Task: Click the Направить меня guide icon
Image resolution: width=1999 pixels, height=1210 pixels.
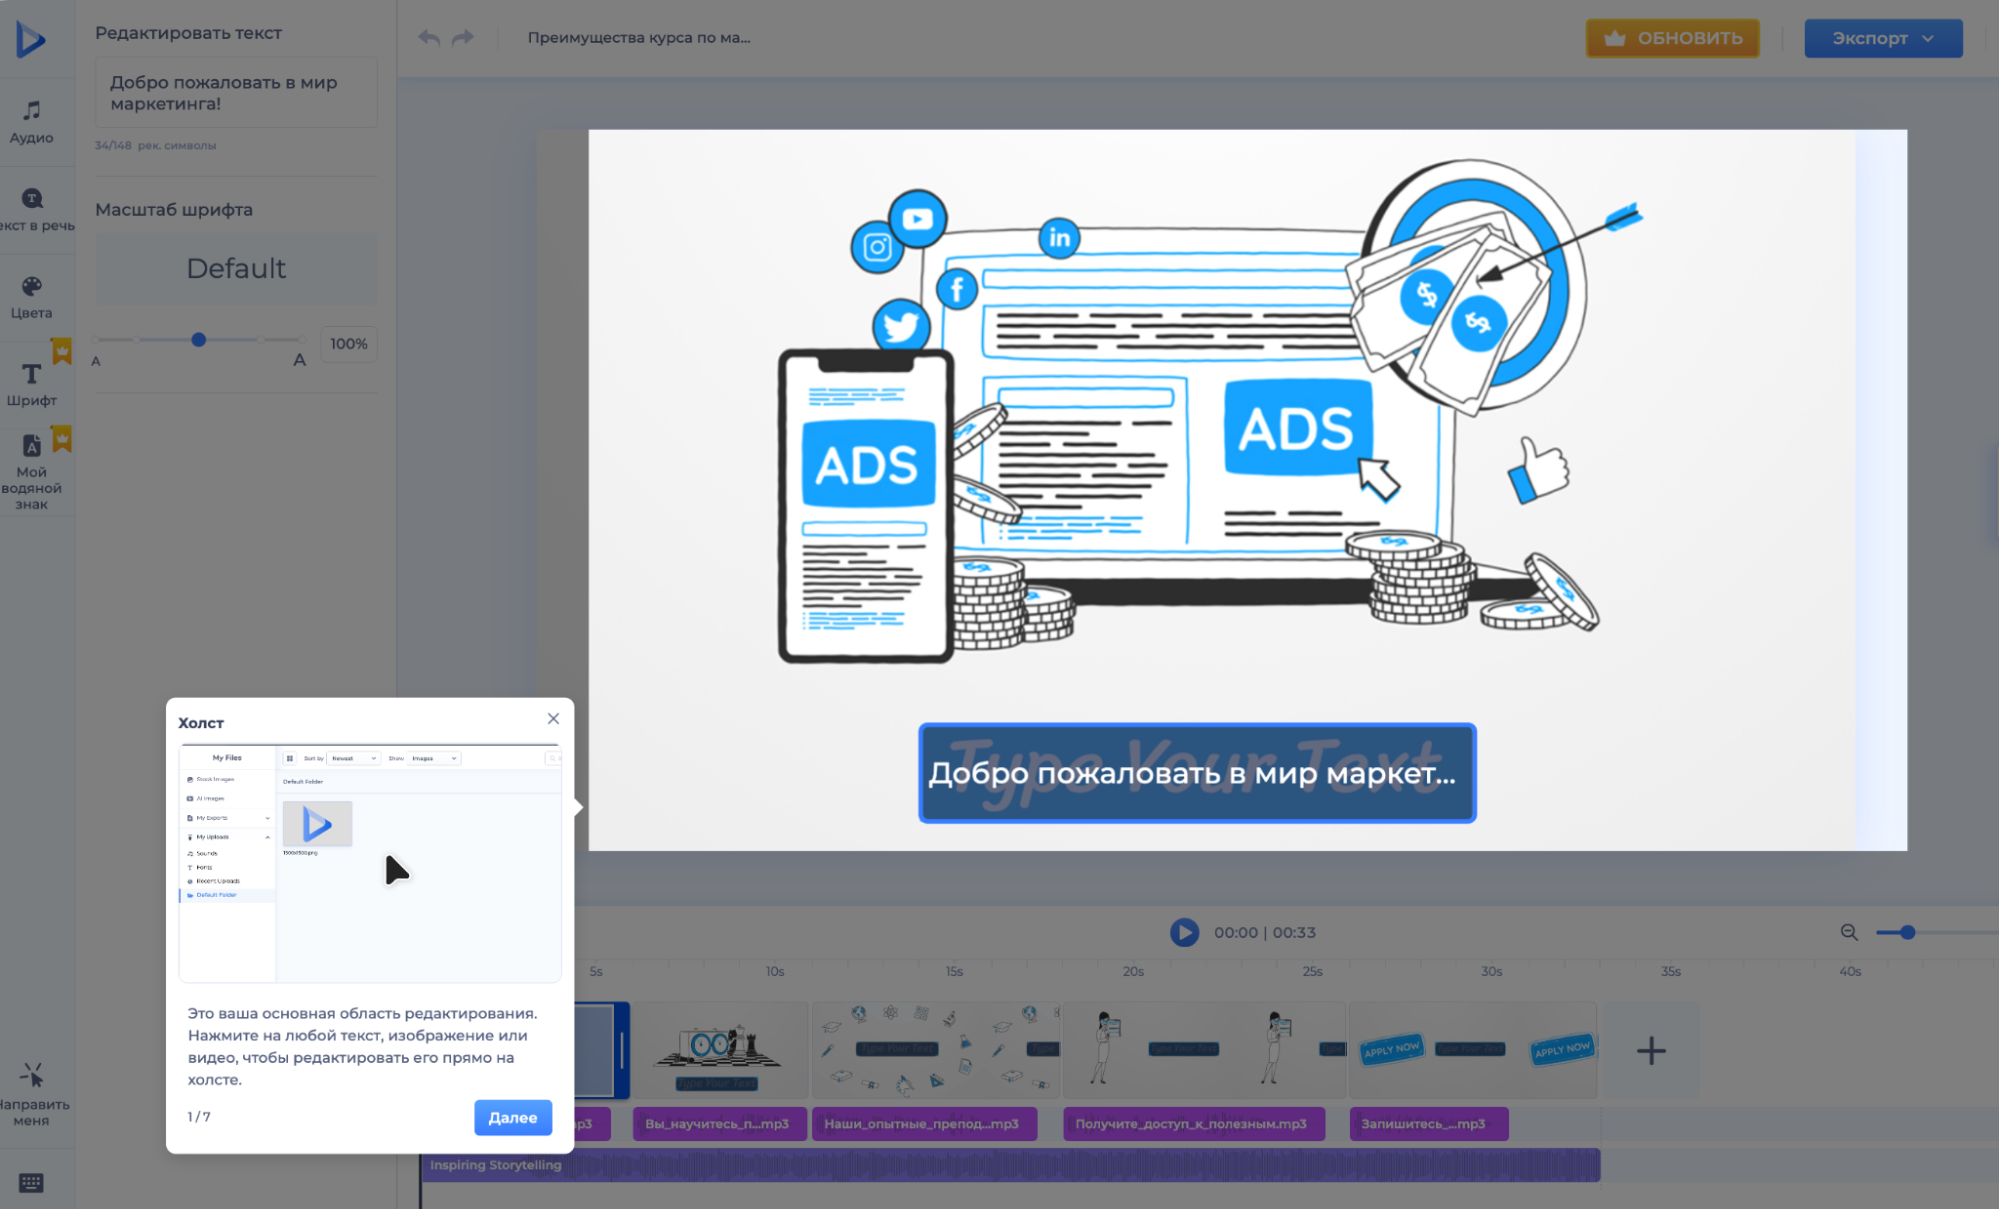Action: 32,1094
